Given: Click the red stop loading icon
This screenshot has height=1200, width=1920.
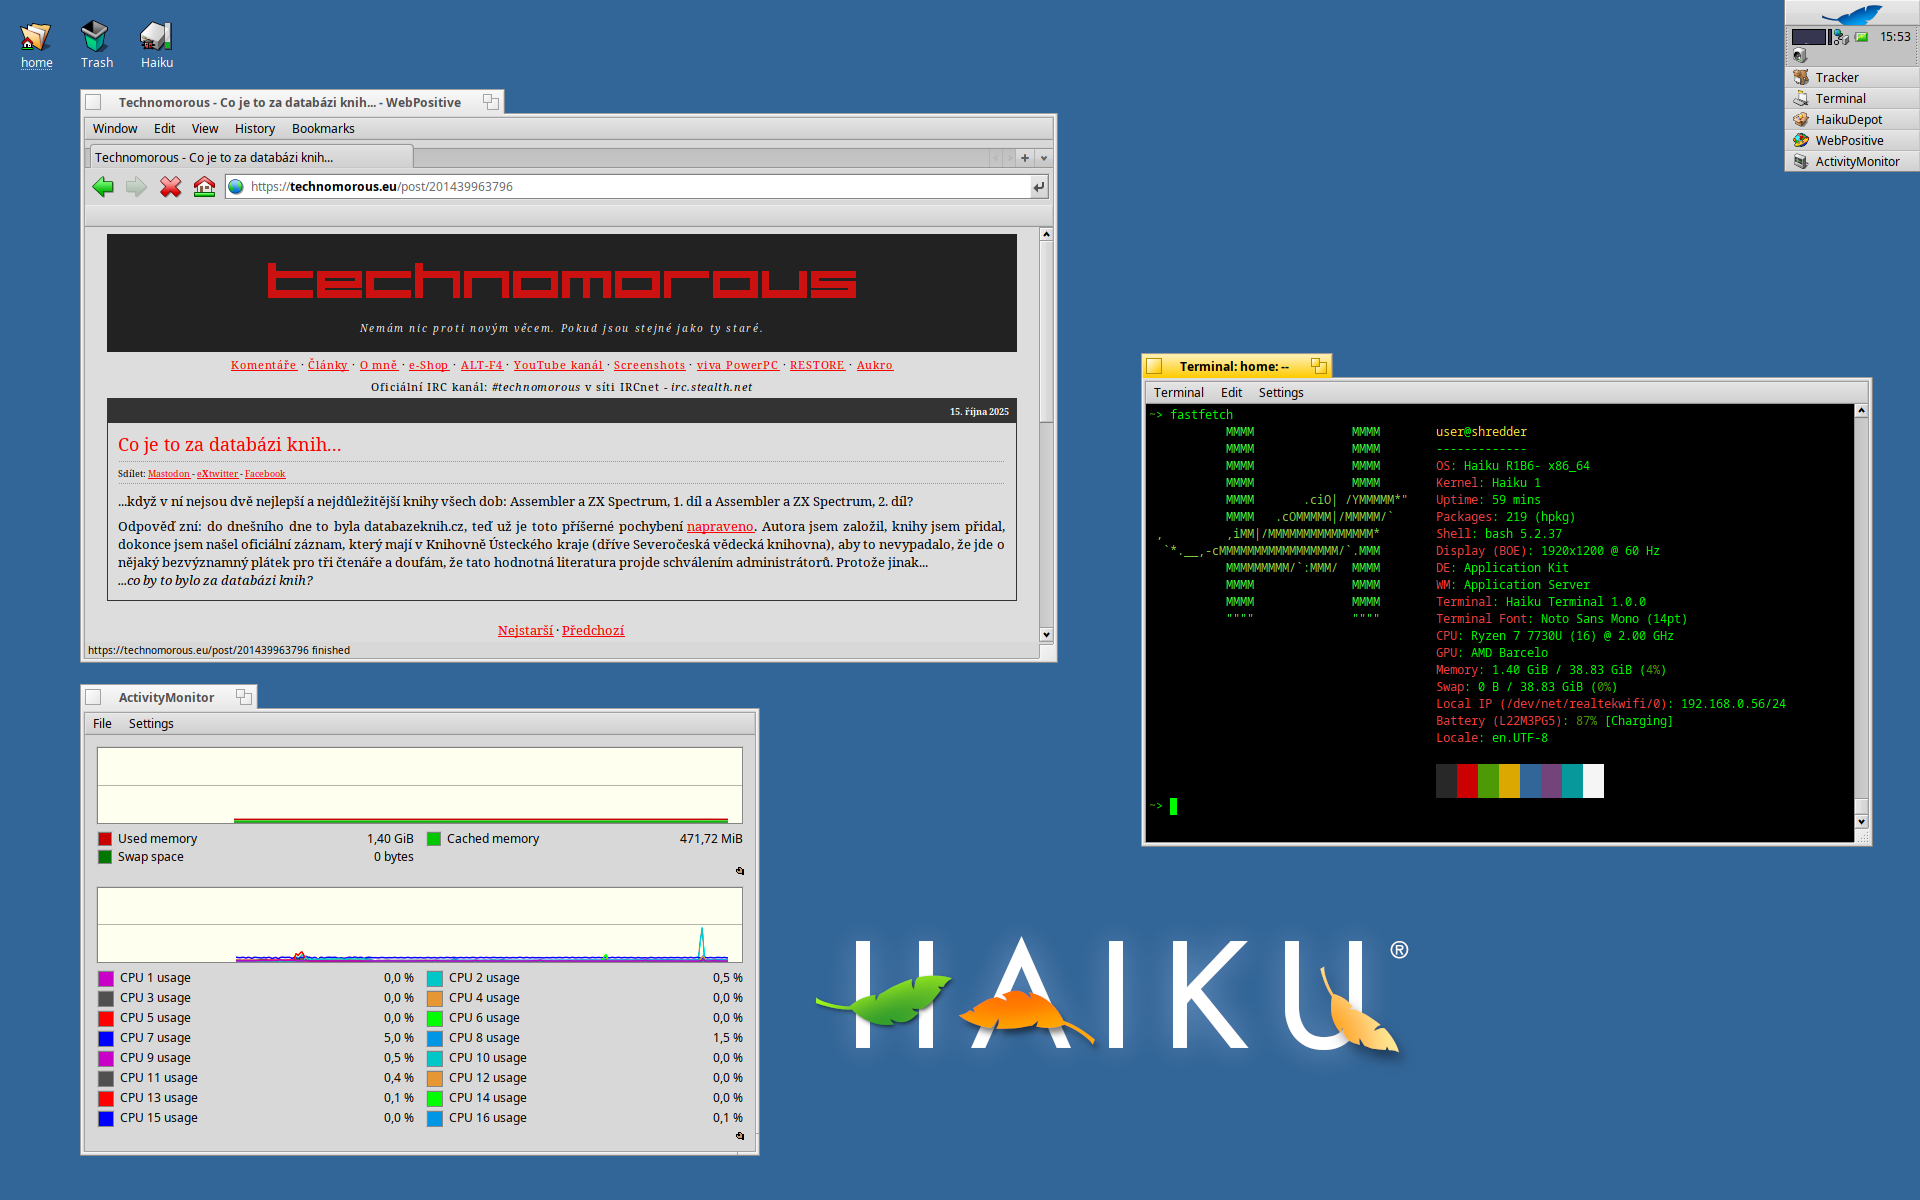Looking at the screenshot, I should pyautogui.click(x=170, y=187).
